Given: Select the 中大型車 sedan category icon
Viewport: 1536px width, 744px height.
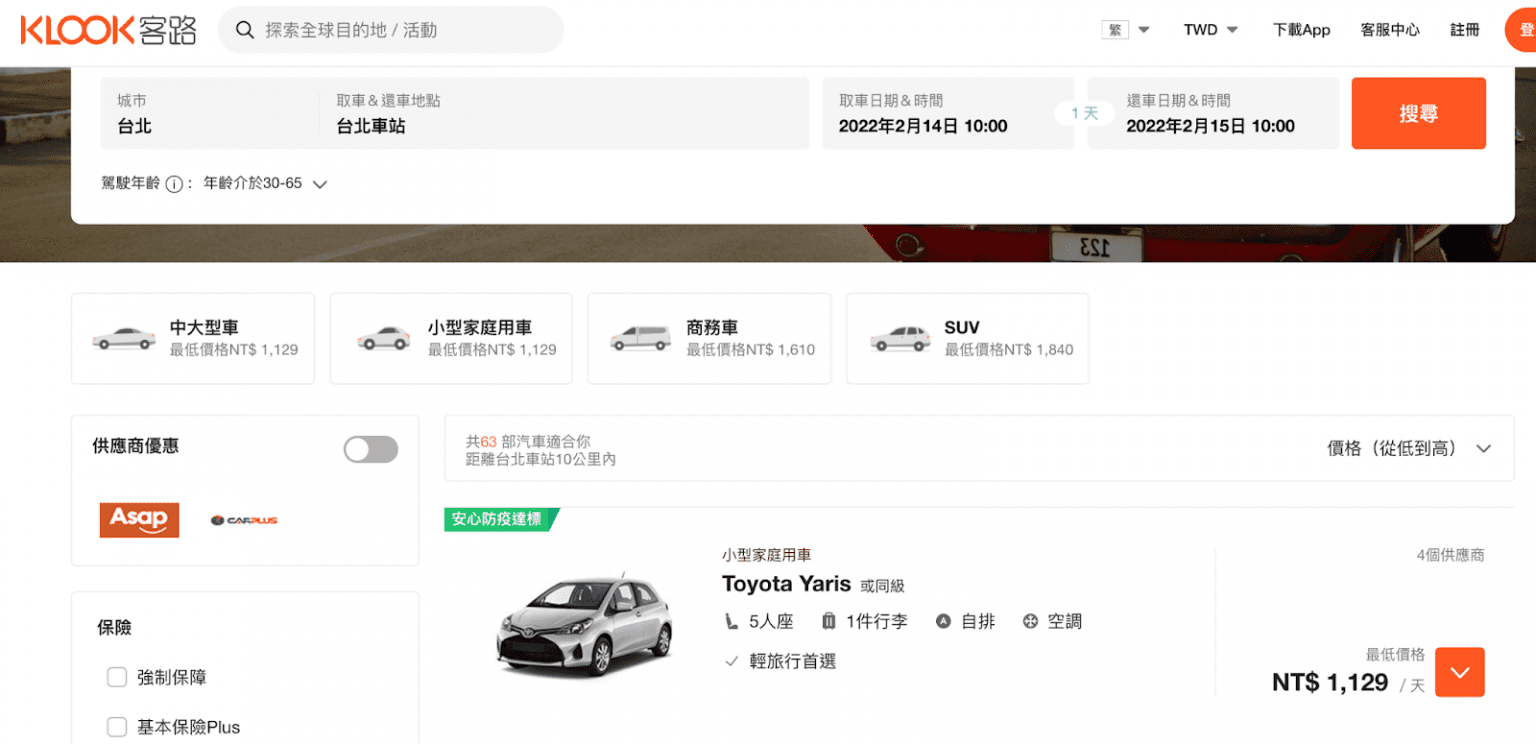Looking at the screenshot, I should [123, 338].
